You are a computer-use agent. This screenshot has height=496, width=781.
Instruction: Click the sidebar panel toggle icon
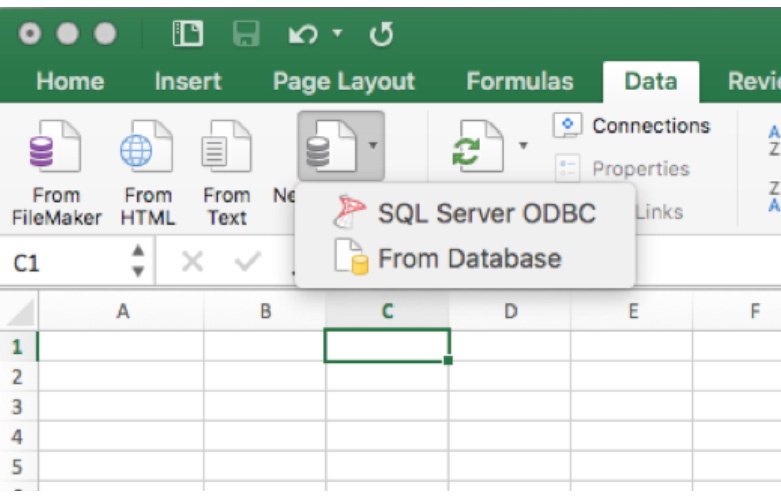[187, 34]
